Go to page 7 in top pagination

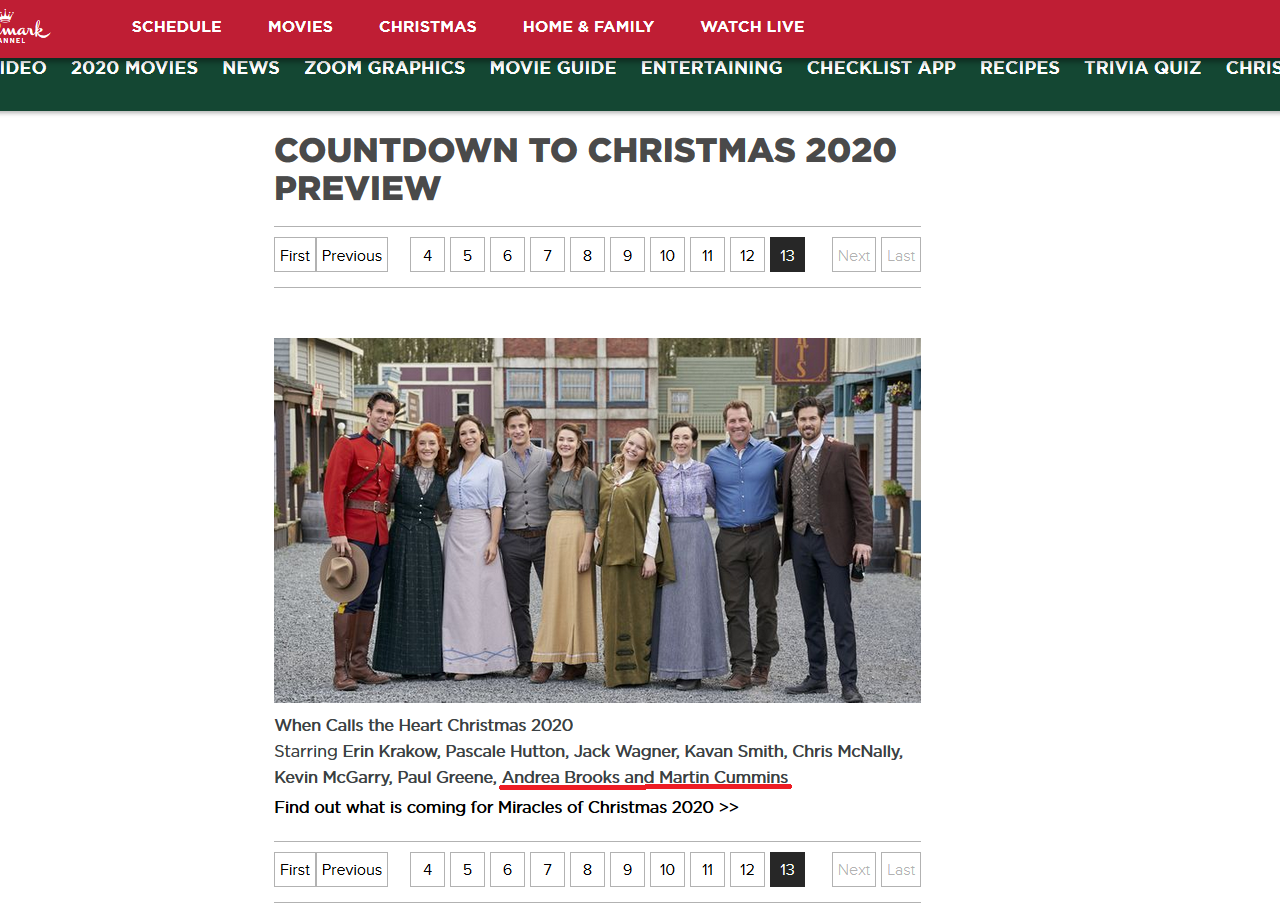[547, 255]
